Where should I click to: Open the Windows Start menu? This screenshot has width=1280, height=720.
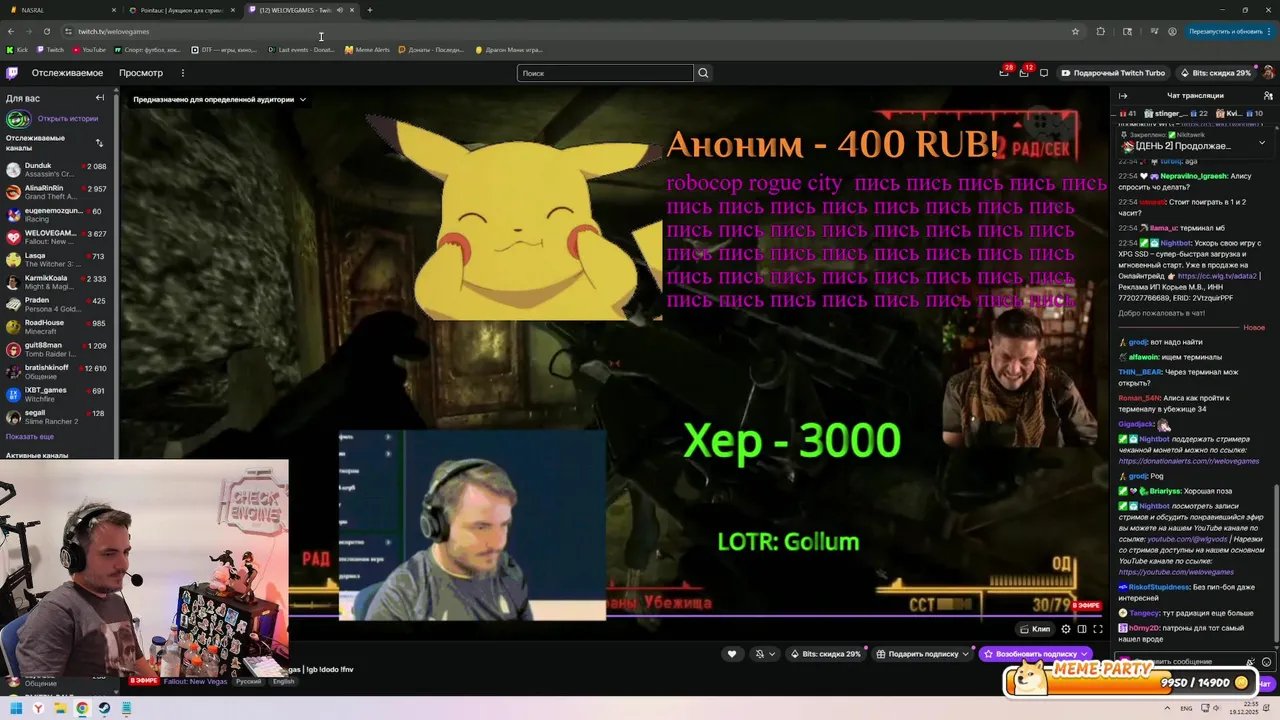[16, 708]
